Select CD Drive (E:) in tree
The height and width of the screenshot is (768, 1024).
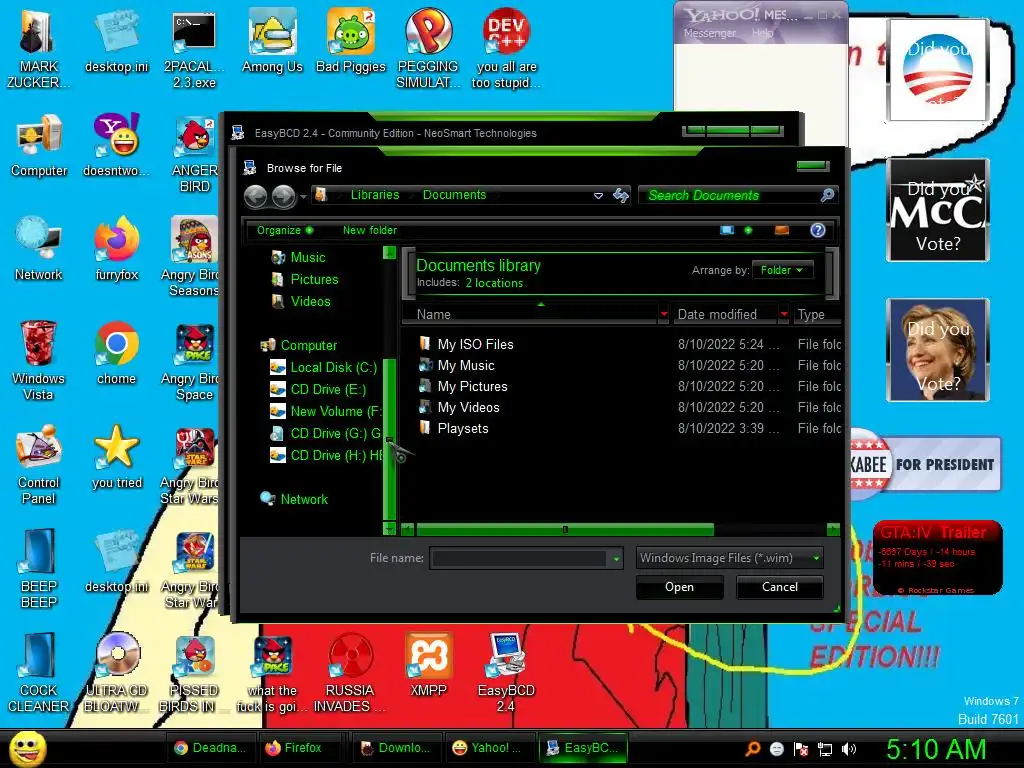click(x=318, y=389)
